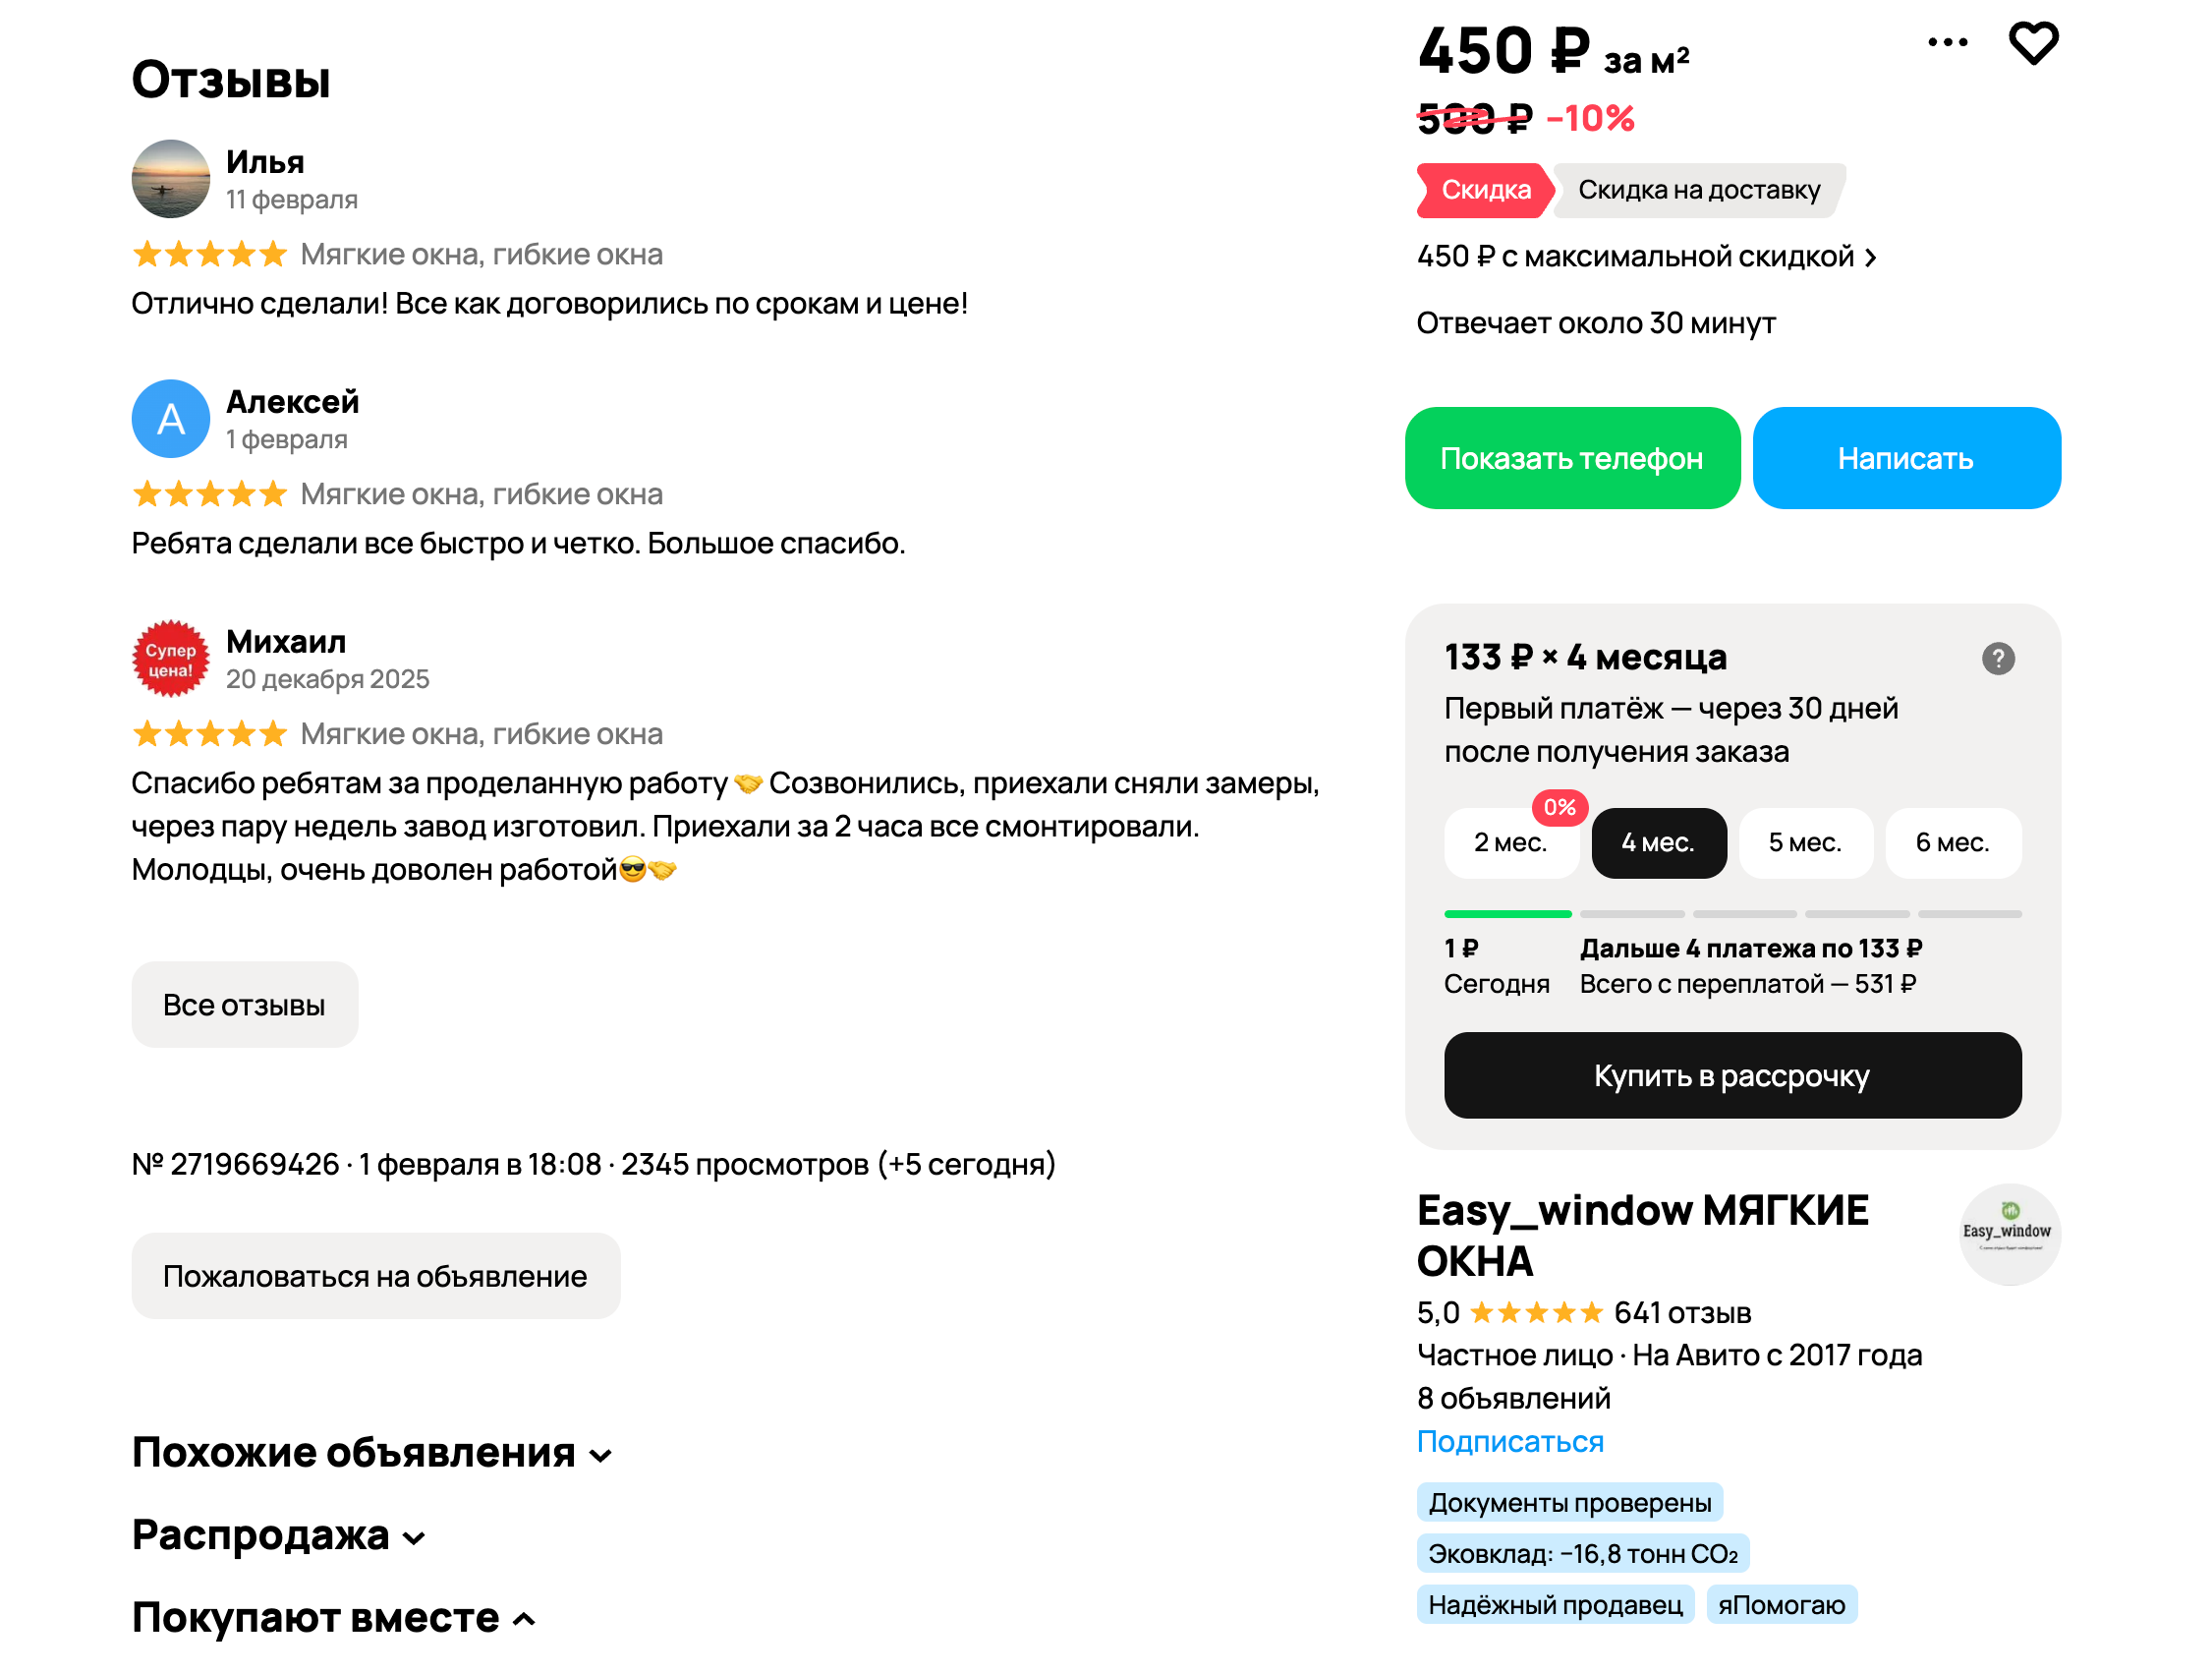Open the Easy_window seller logo
2212x1673 pixels.
(x=2008, y=1233)
